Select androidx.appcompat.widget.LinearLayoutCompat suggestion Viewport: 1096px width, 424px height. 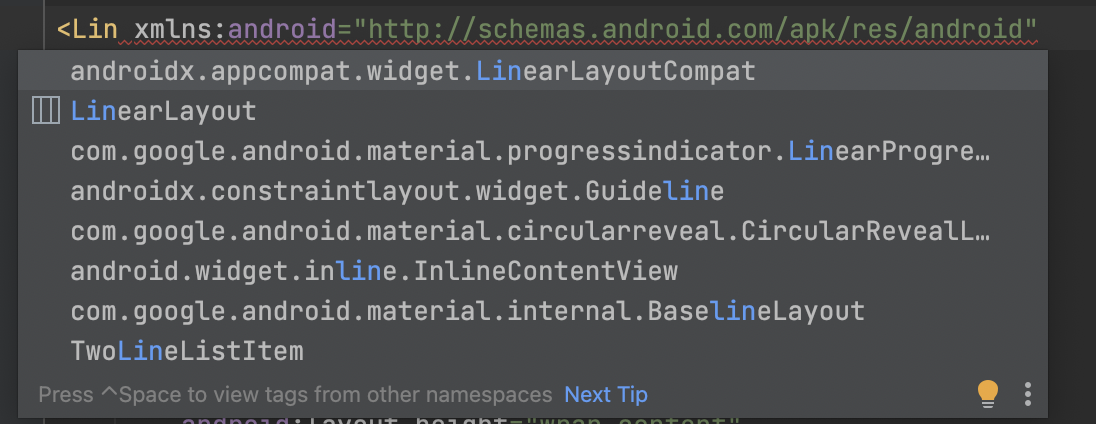tap(533, 71)
